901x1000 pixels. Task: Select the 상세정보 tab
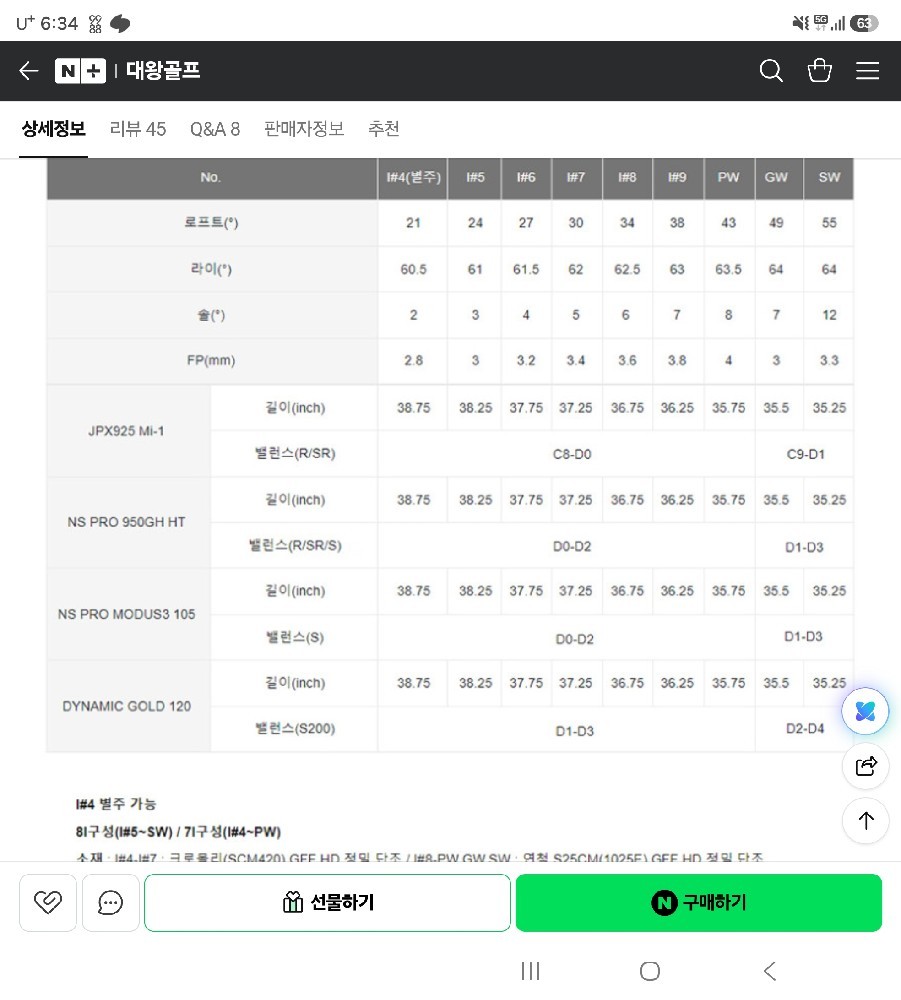(x=54, y=129)
